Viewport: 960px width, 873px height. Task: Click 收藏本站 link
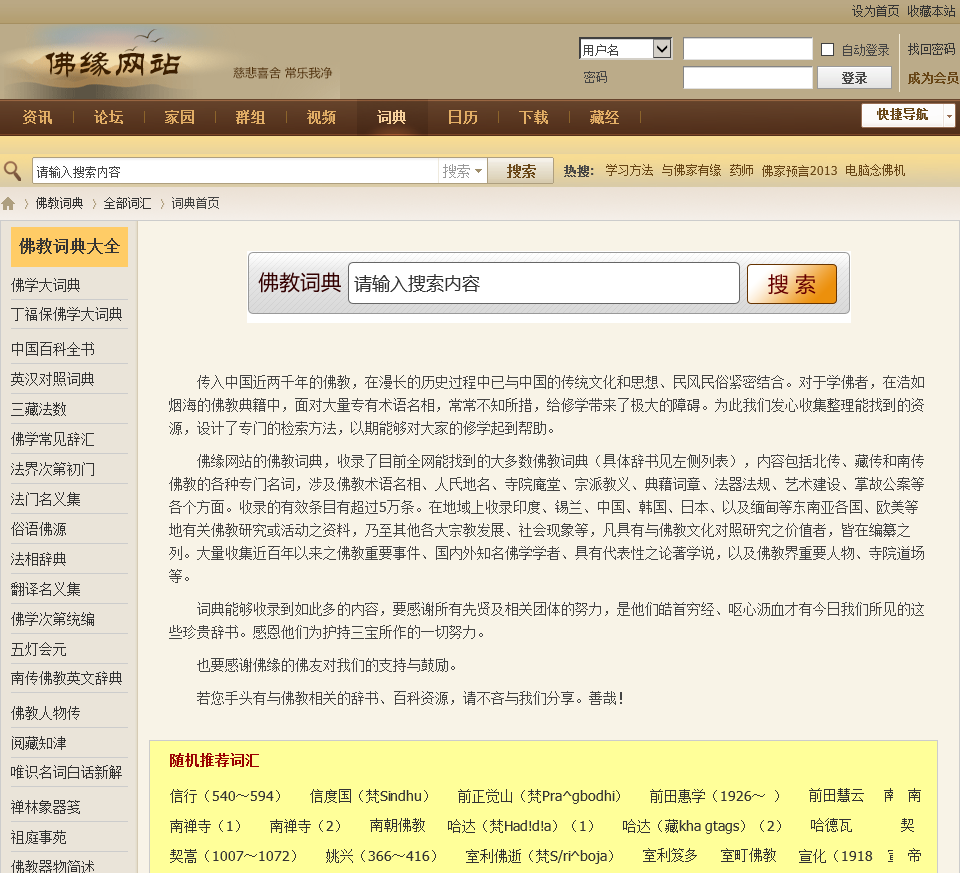[x=931, y=11]
